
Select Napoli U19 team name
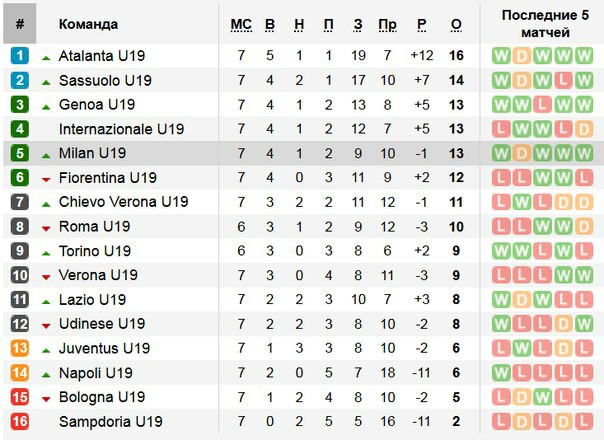96,373
